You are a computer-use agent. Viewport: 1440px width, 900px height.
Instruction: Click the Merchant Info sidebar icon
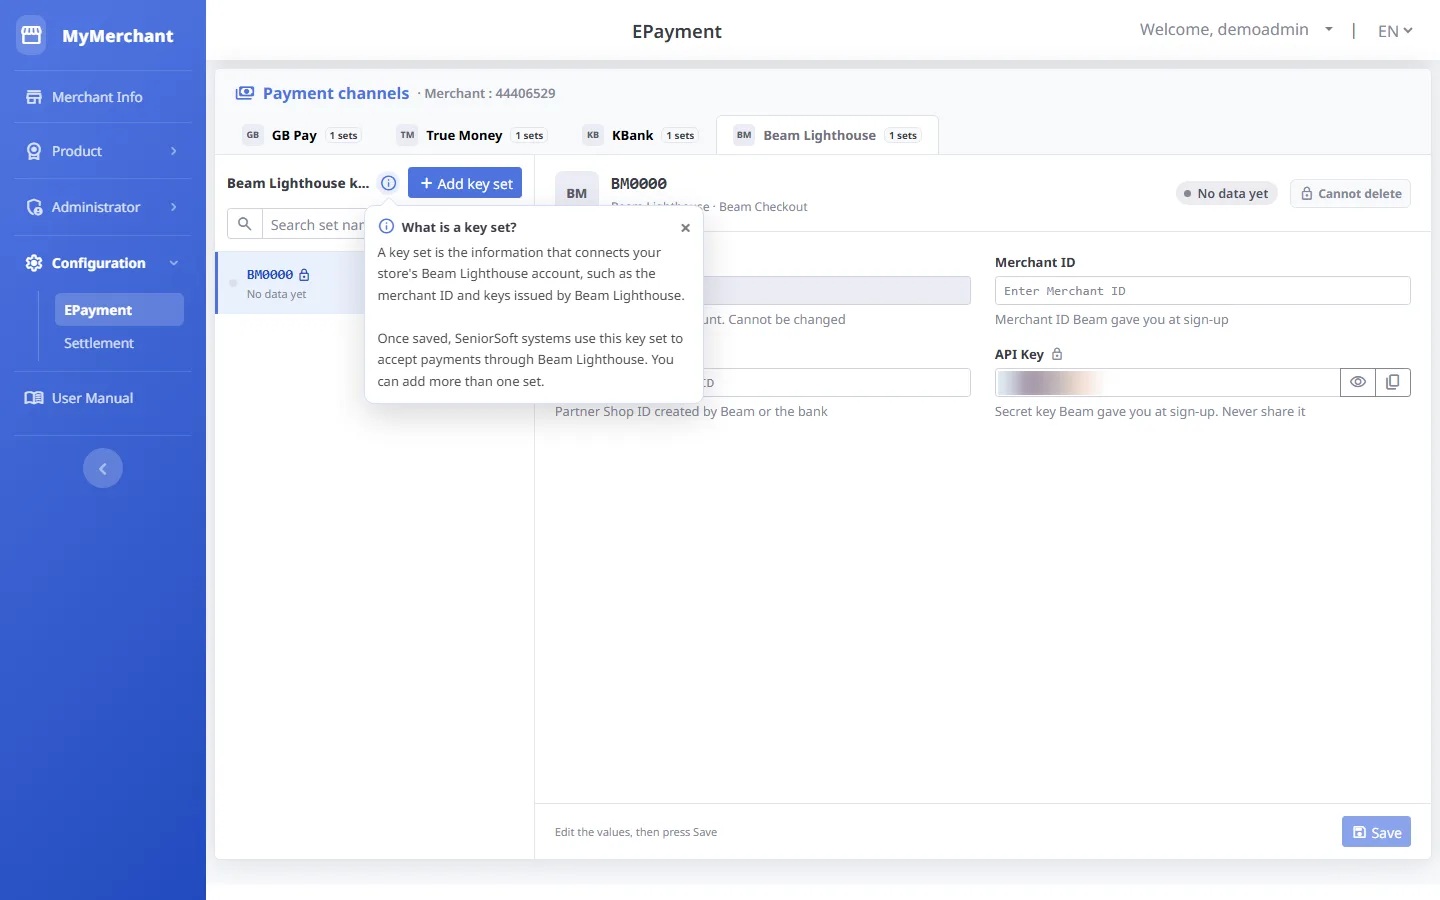34,97
